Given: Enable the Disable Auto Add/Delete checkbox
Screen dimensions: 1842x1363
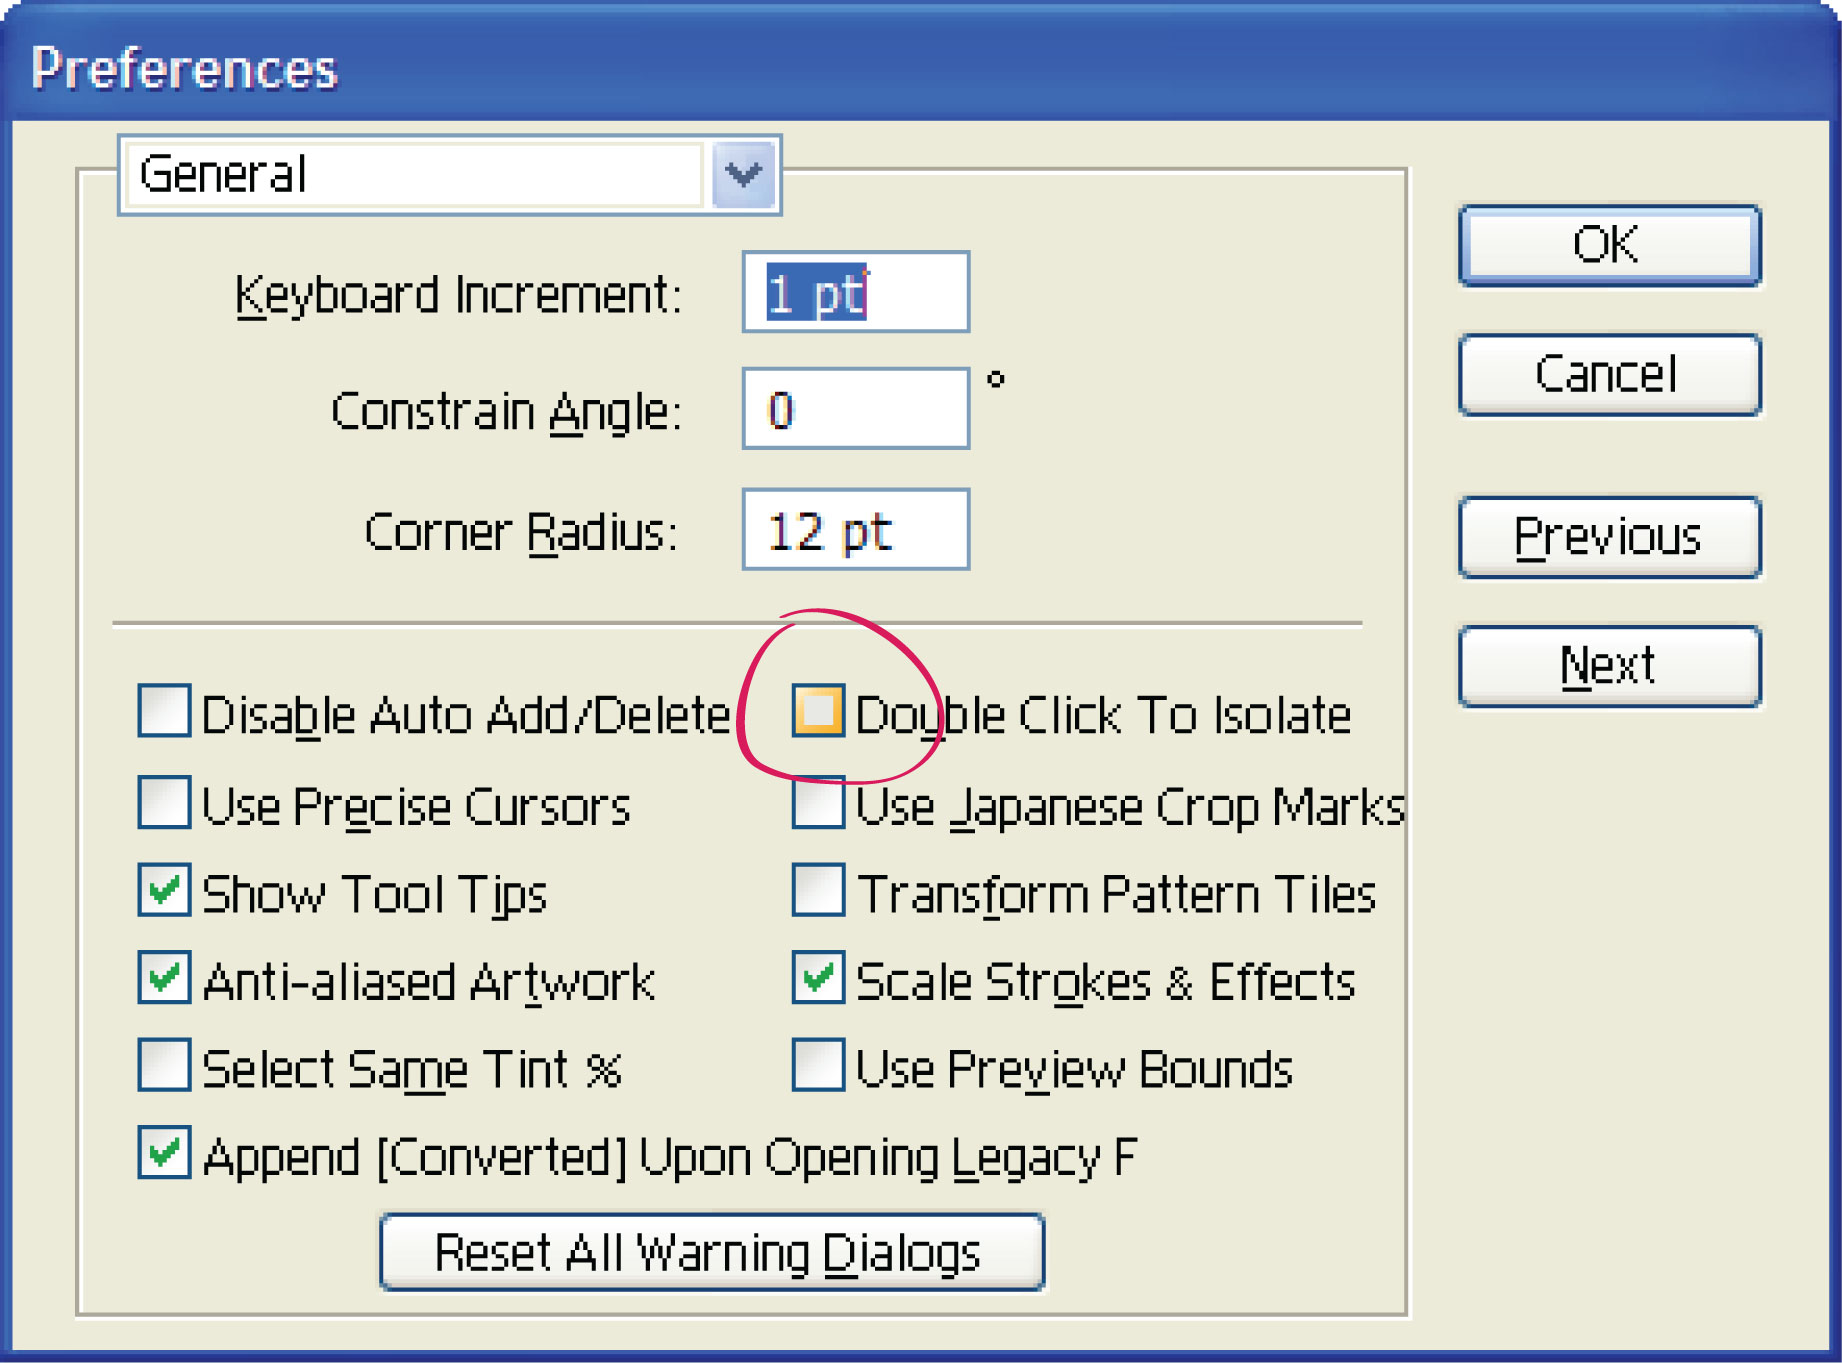Looking at the screenshot, I should tap(164, 711).
